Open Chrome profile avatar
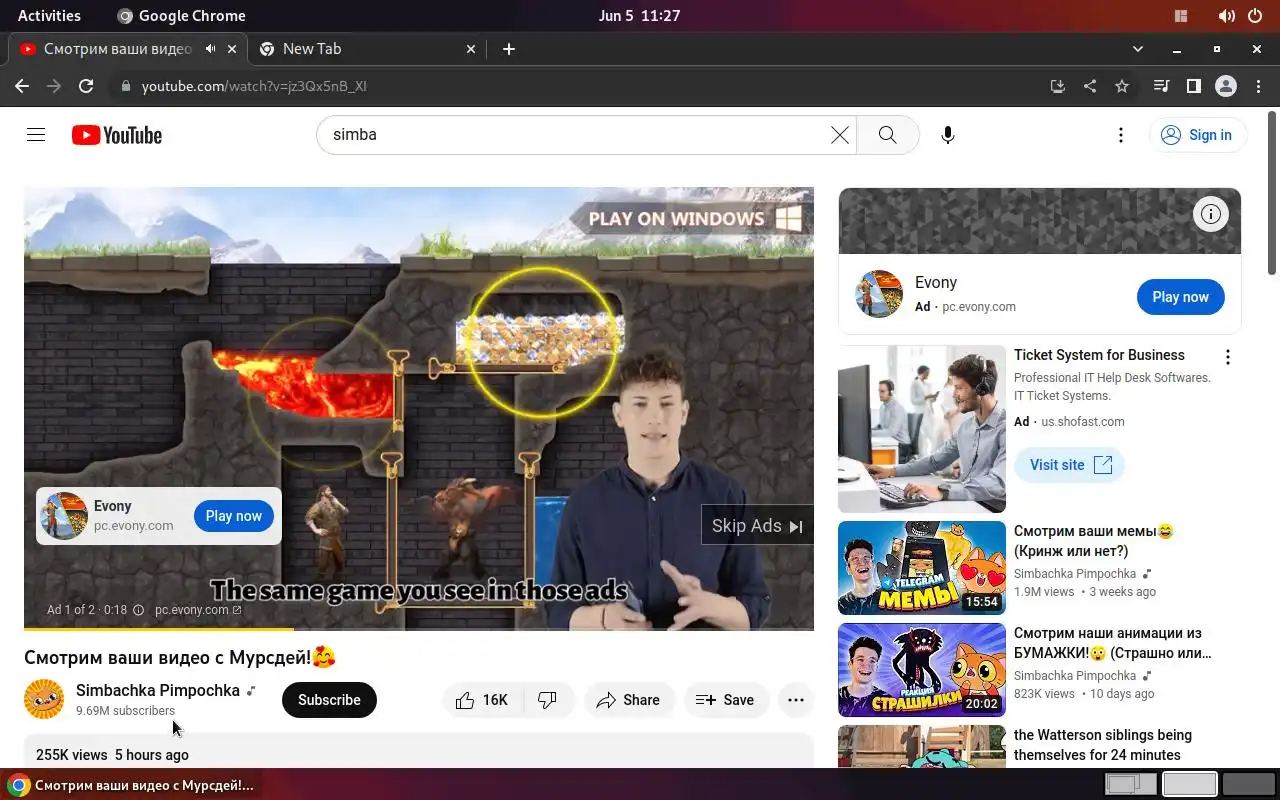Screen dimensions: 1280x800 1226,86
